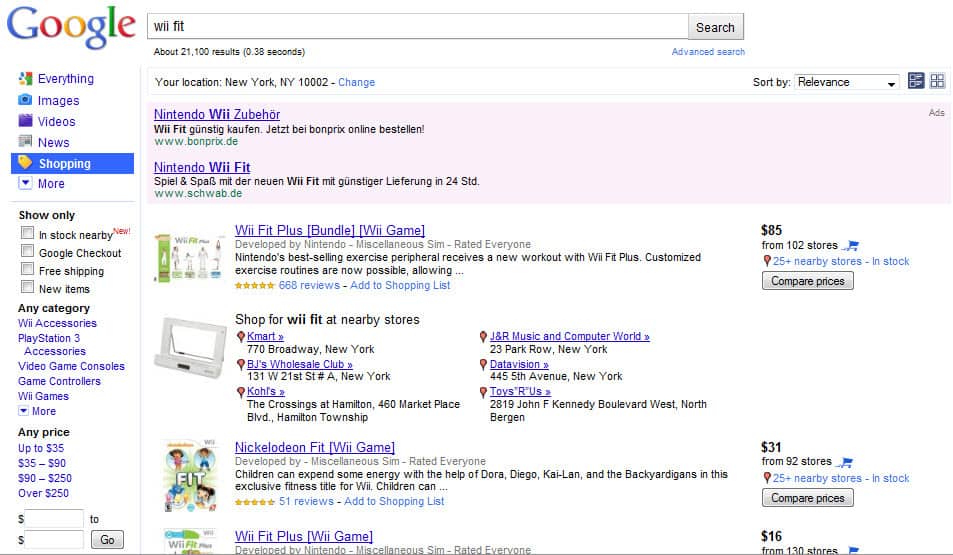Compare prices for Nickelodeon Fit
This screenshot has width=953, height=555.
pos(808,498)
